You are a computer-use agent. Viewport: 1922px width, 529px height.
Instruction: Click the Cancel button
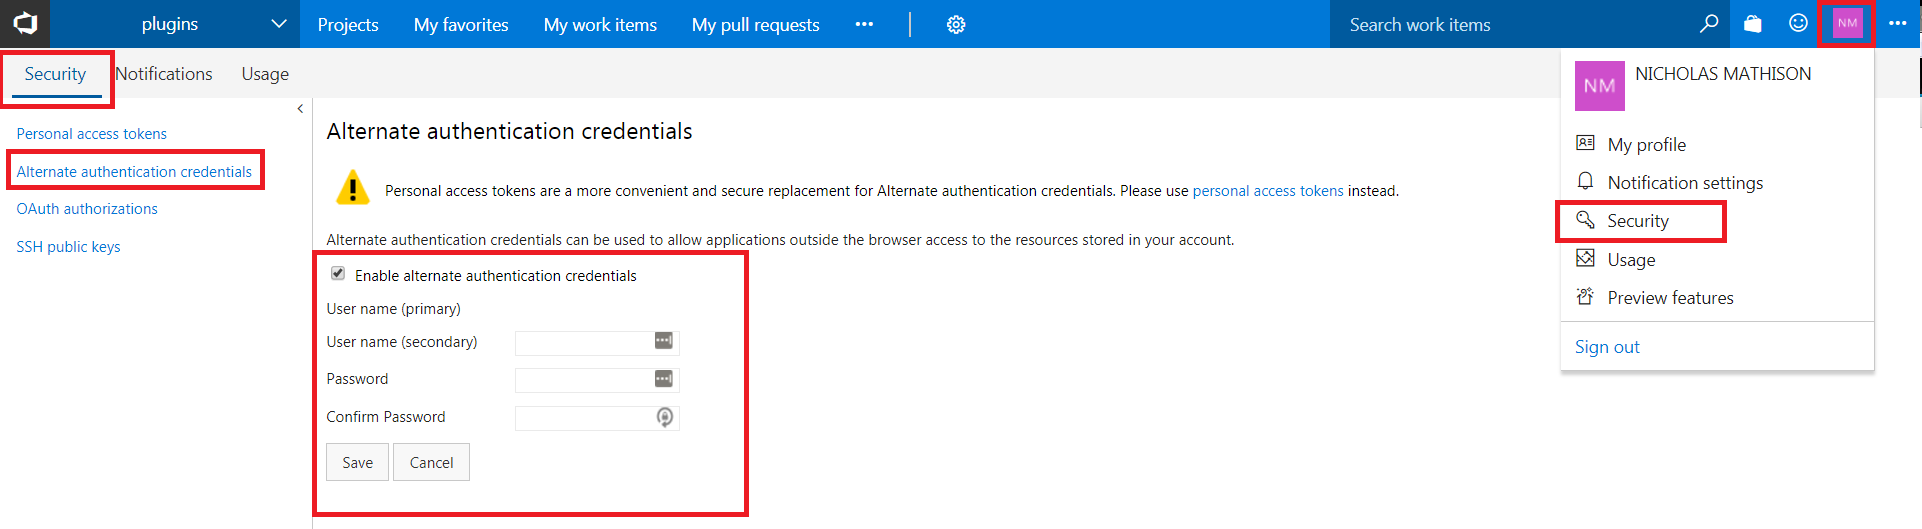click(x=431, y=463)
